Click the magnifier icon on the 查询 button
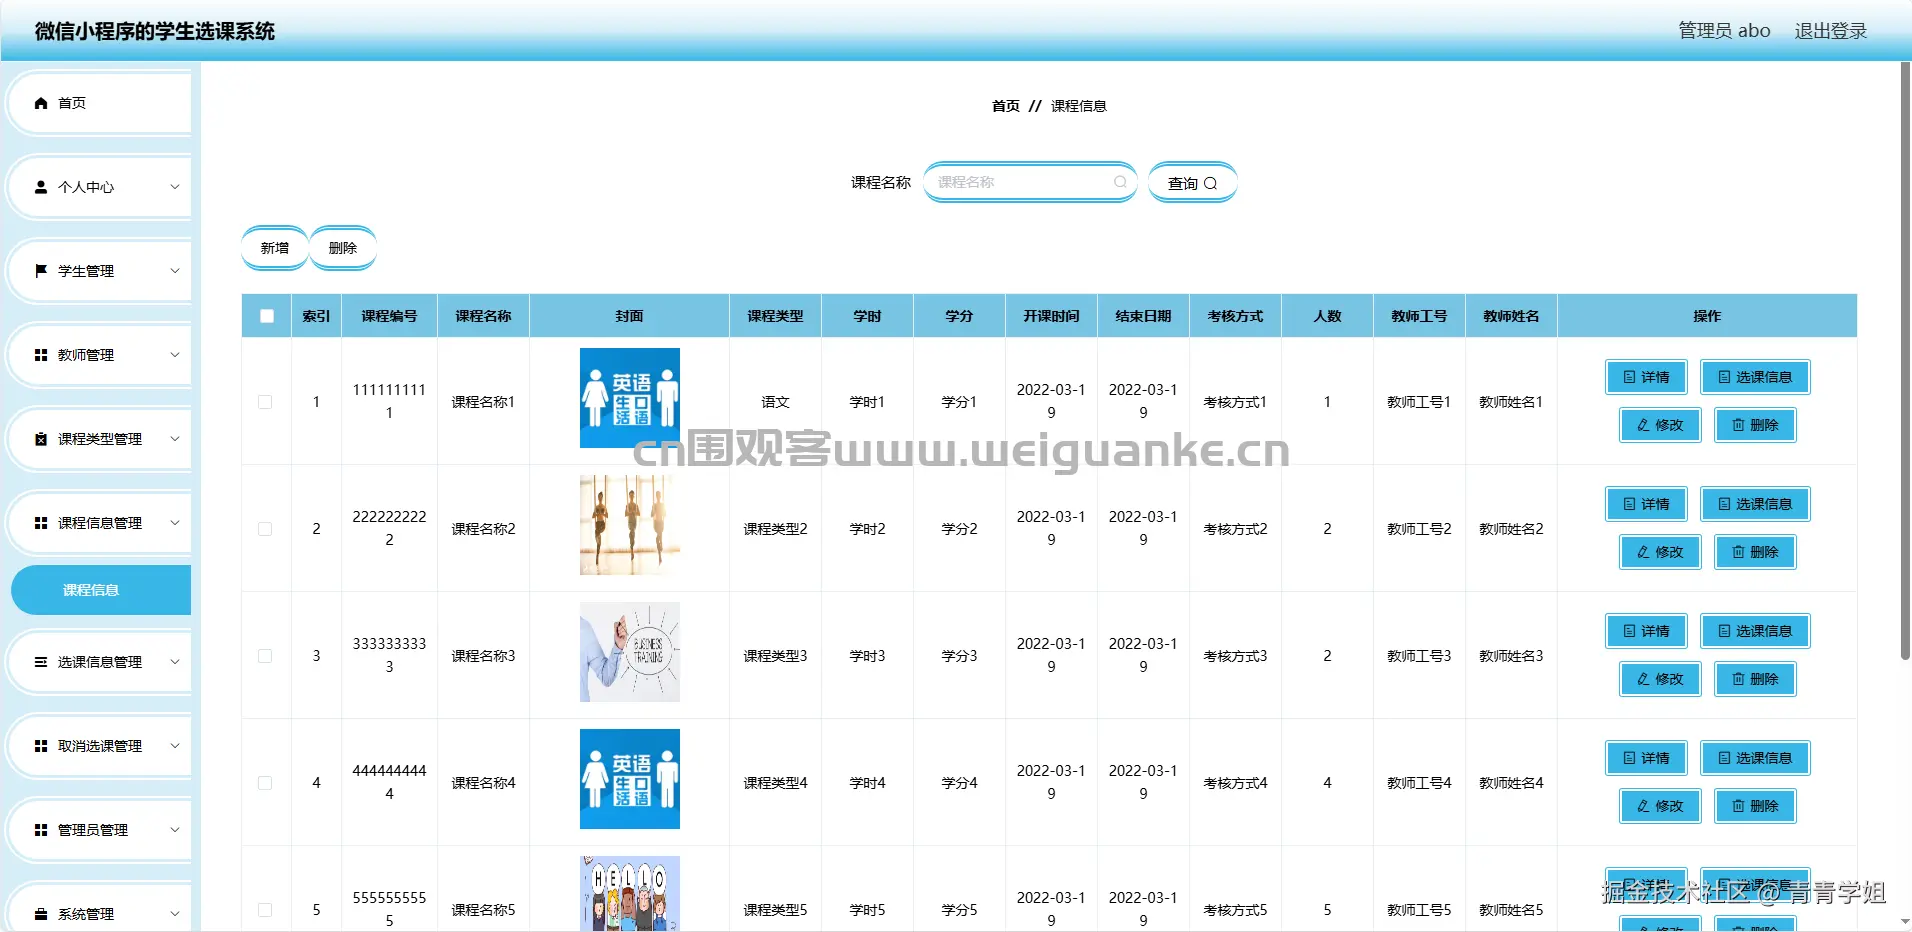The image size is (1912, 932). (x=1210, y=183)
